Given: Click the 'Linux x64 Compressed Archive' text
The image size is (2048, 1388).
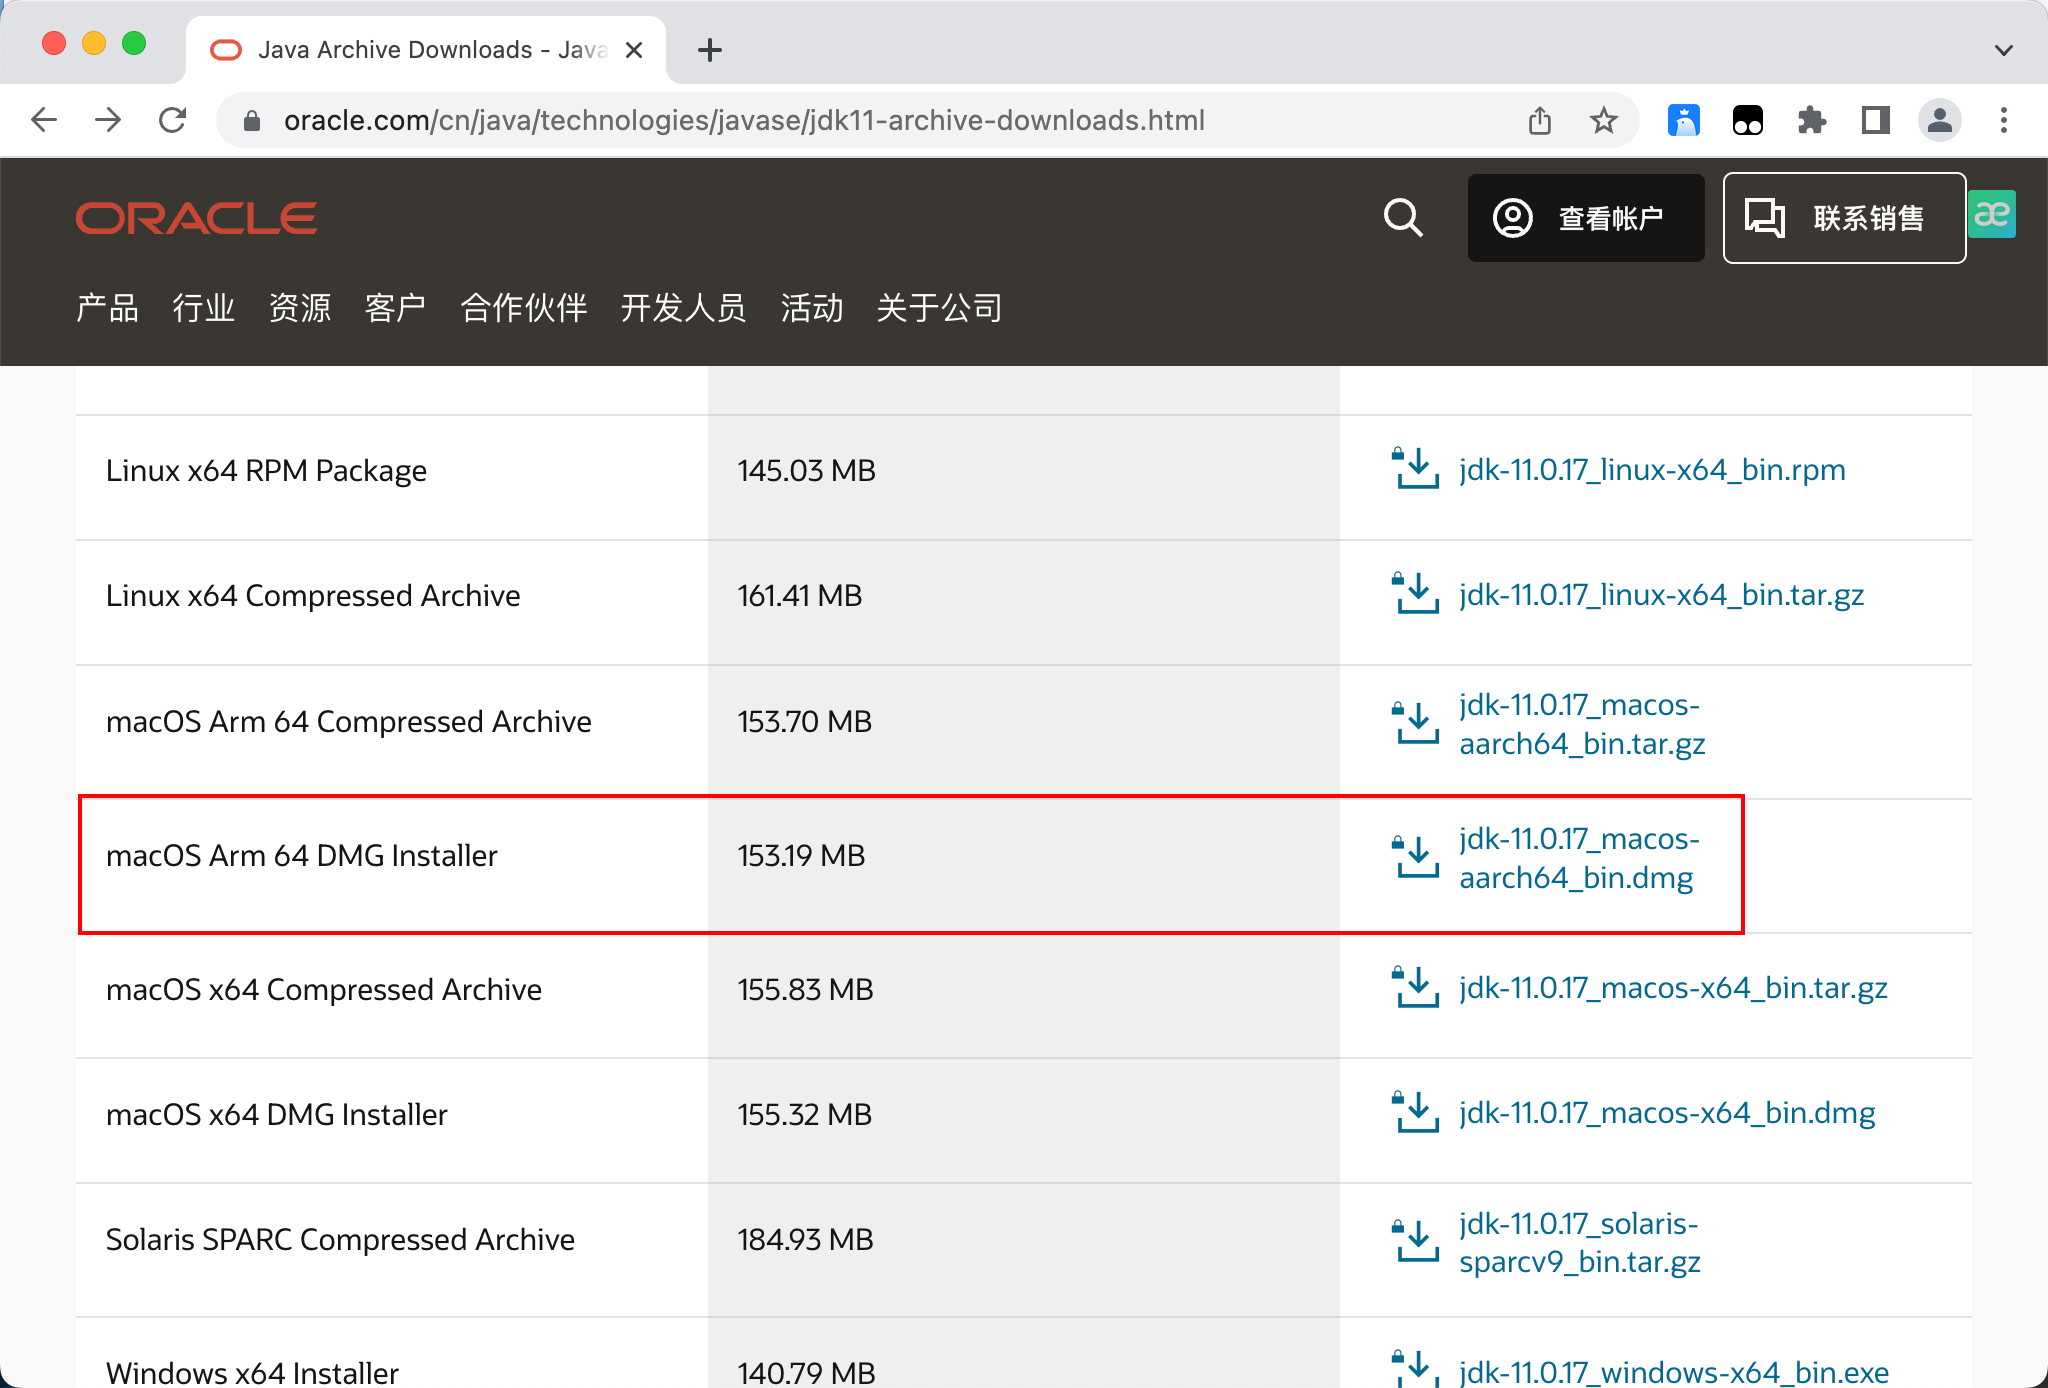Looking at the screenshot, I should pos(313,596).
